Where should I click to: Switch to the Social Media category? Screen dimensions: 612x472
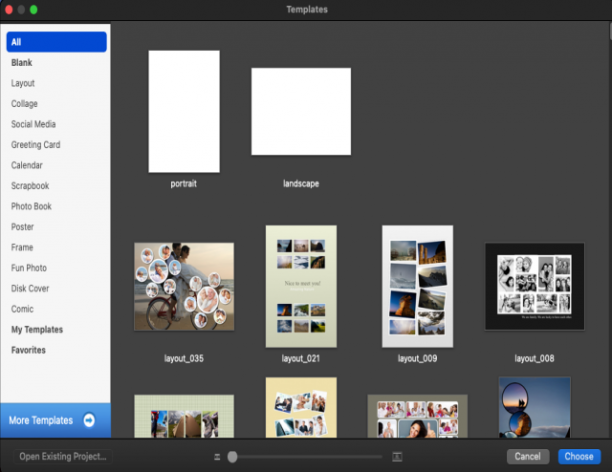(x=33, y=124)
